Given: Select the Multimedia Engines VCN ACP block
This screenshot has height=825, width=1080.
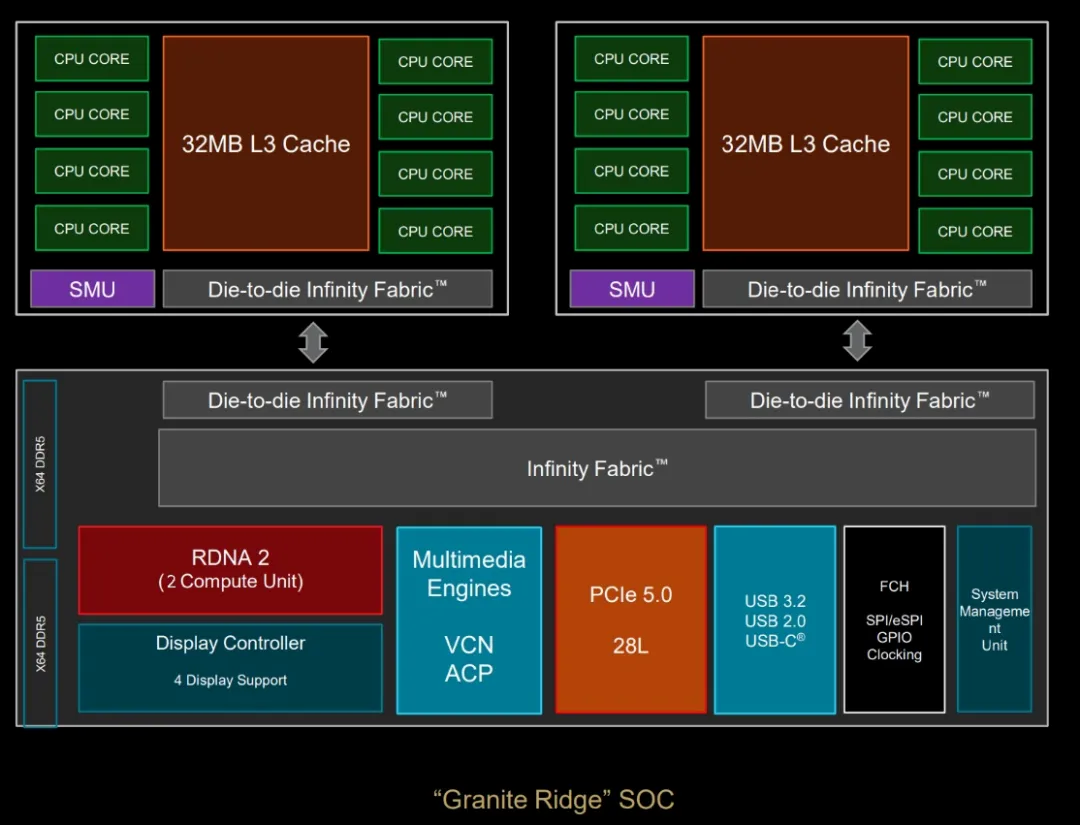Looking at the screenshot, I should click(x=469, y=620).
